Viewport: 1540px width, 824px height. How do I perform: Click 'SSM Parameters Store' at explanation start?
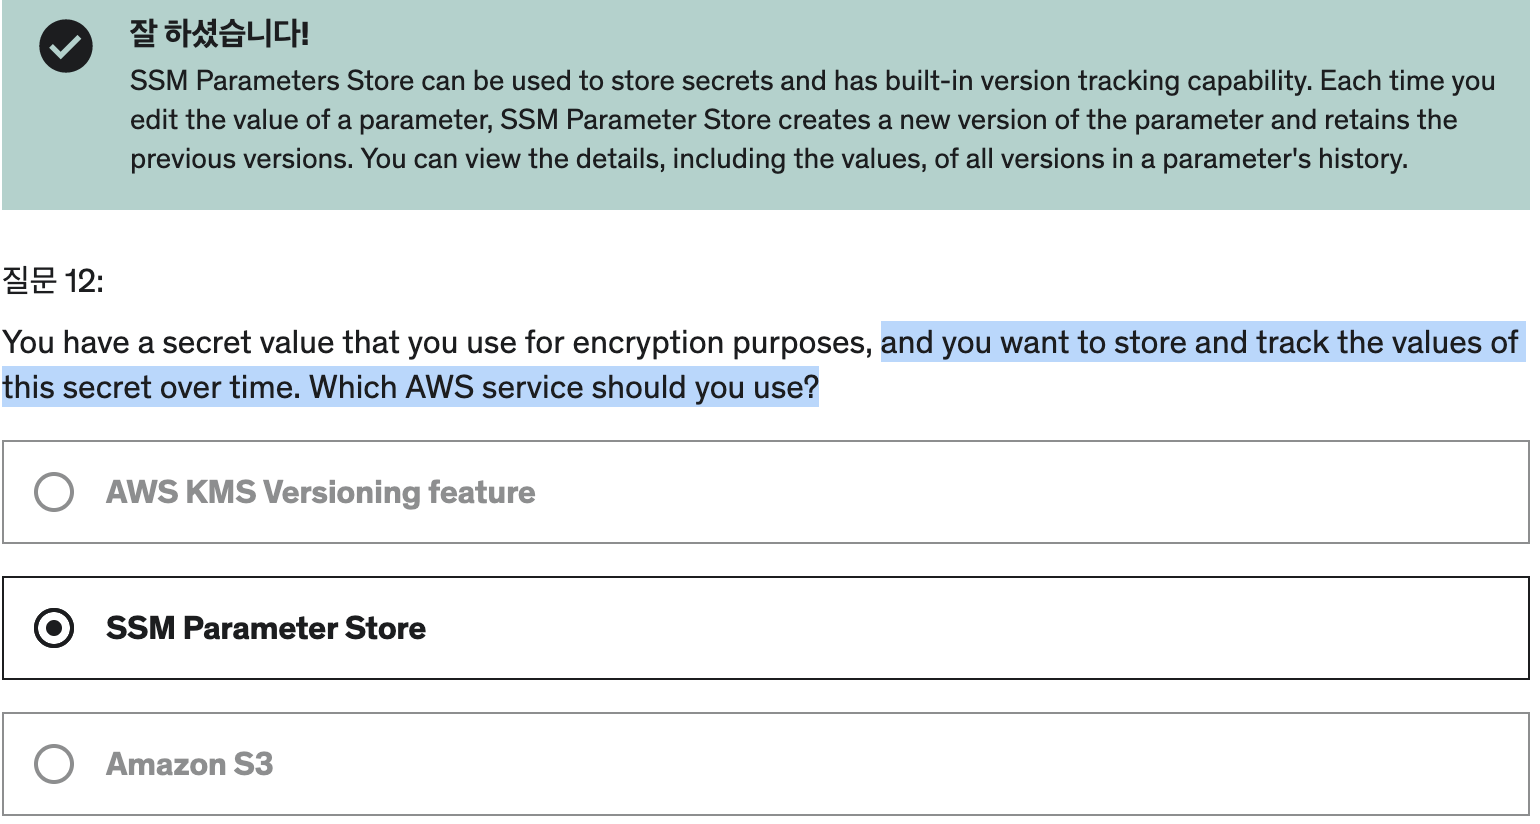272,81
